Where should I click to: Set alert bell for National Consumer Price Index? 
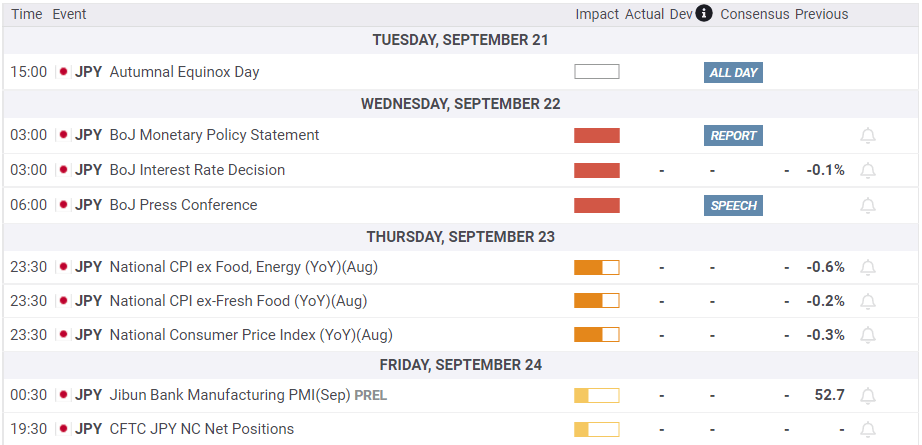coord(868,336)
